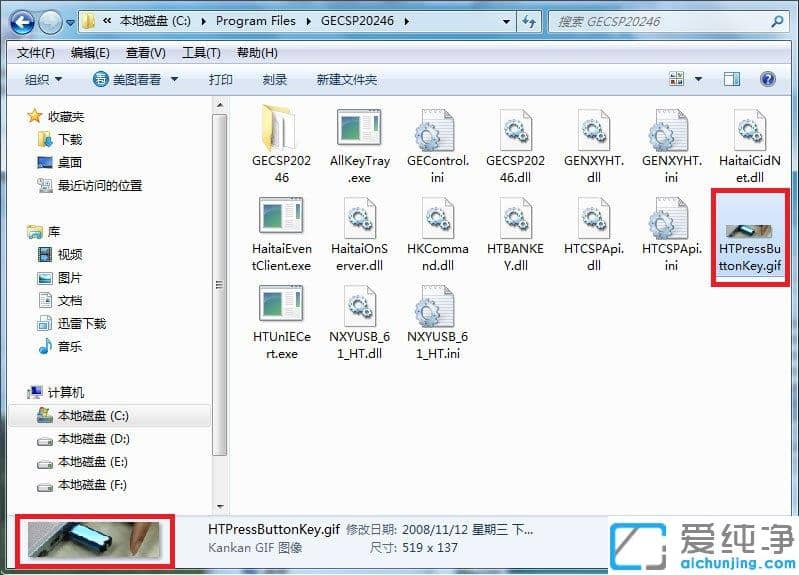799x575 pixels.
Task: Select GECSP20246.dll file icon
Action: [x=516, y=130]
